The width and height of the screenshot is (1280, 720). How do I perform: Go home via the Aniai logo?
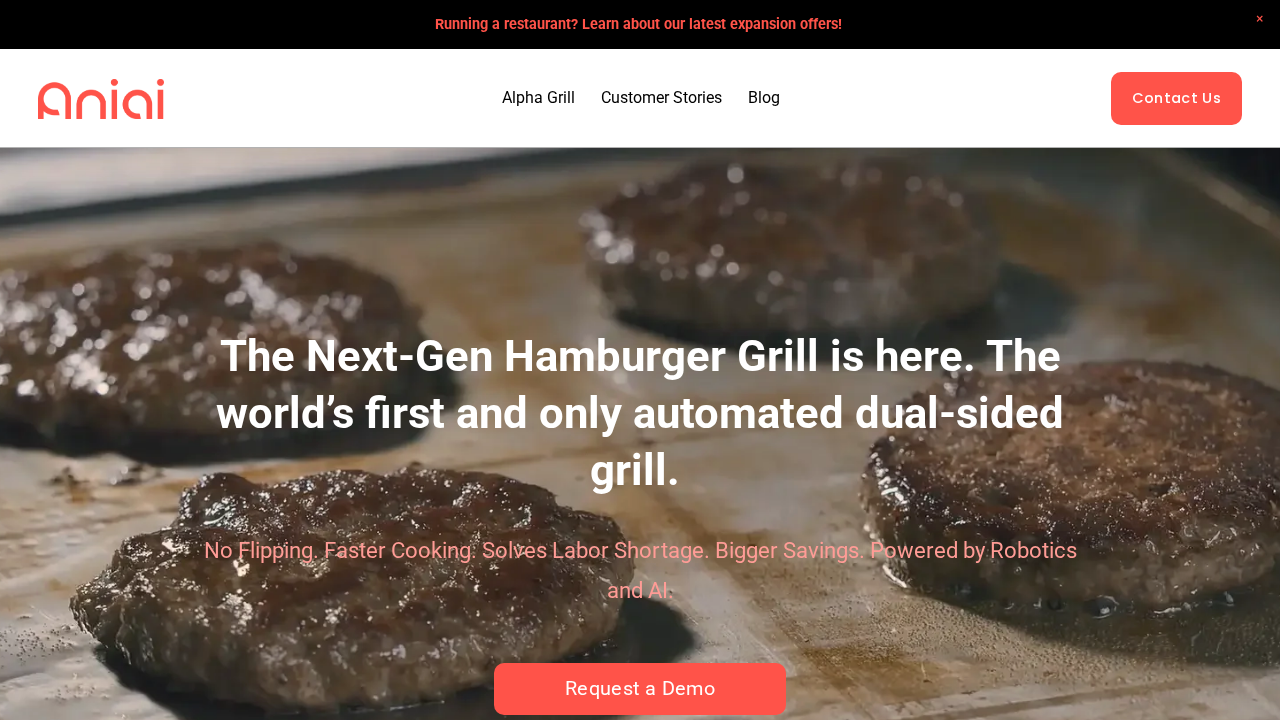pyautogui.click(x=101, y=99)
